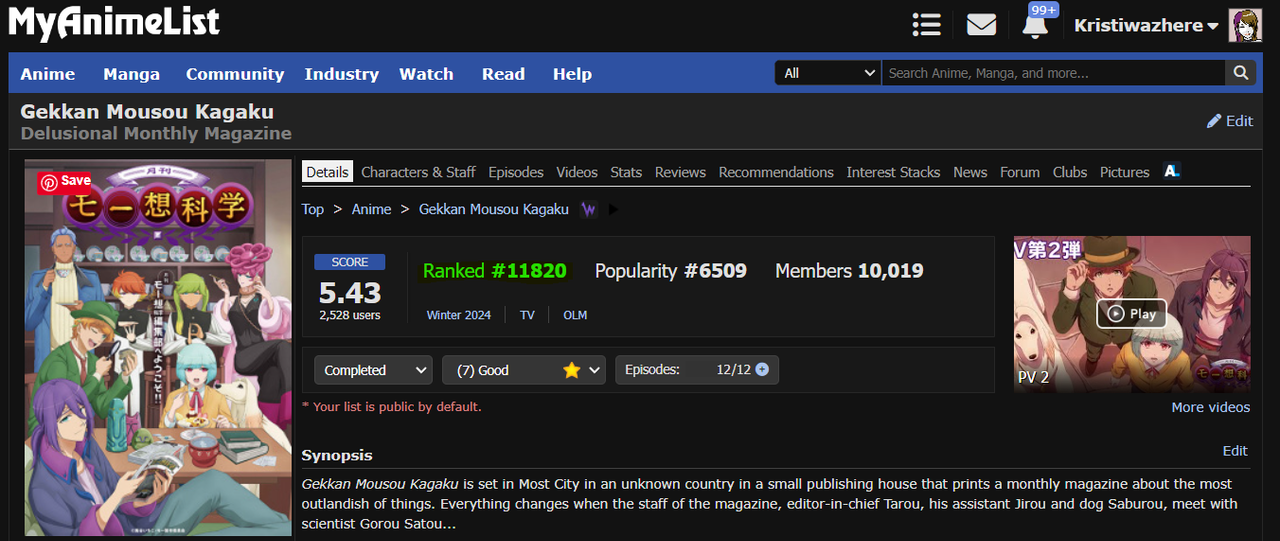Click the Anime breadcrumb link
Viewport: 1280px width, 541px height.
point(371,209)
